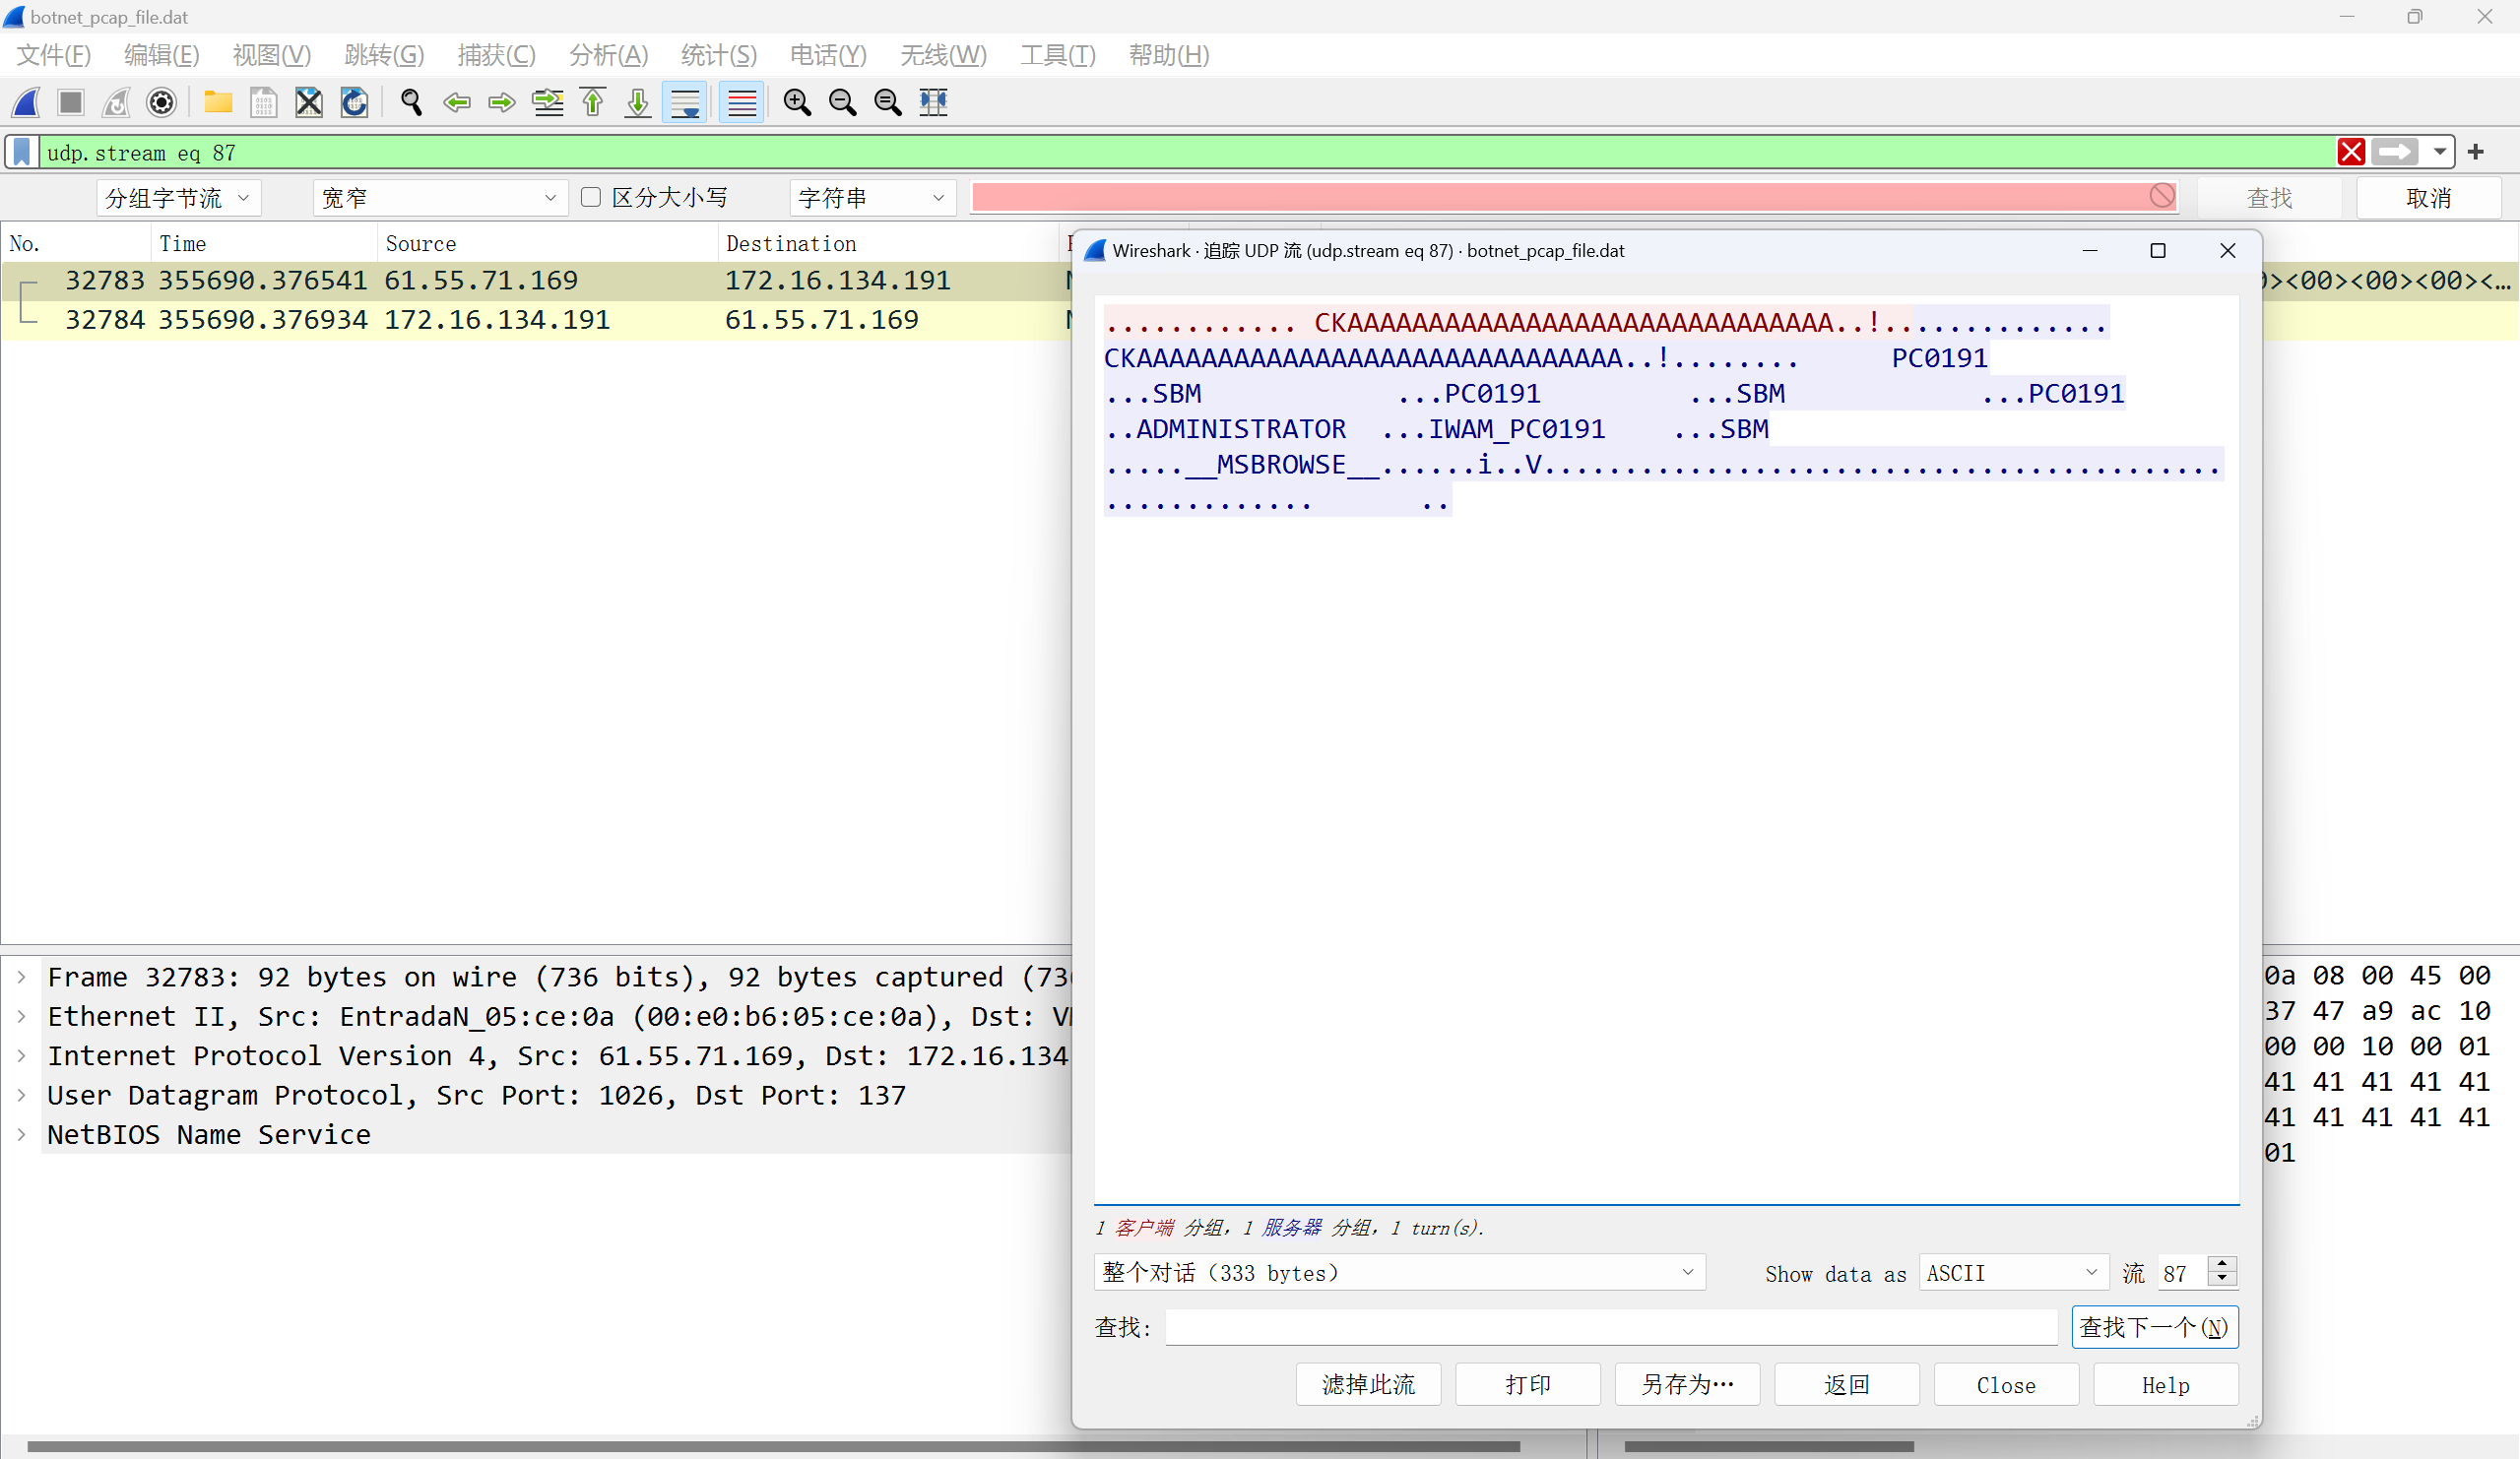This screenshot has height=1459, width=2520.
Task: Open the 视图(V) menu
Action: click(x=272, y=55)
